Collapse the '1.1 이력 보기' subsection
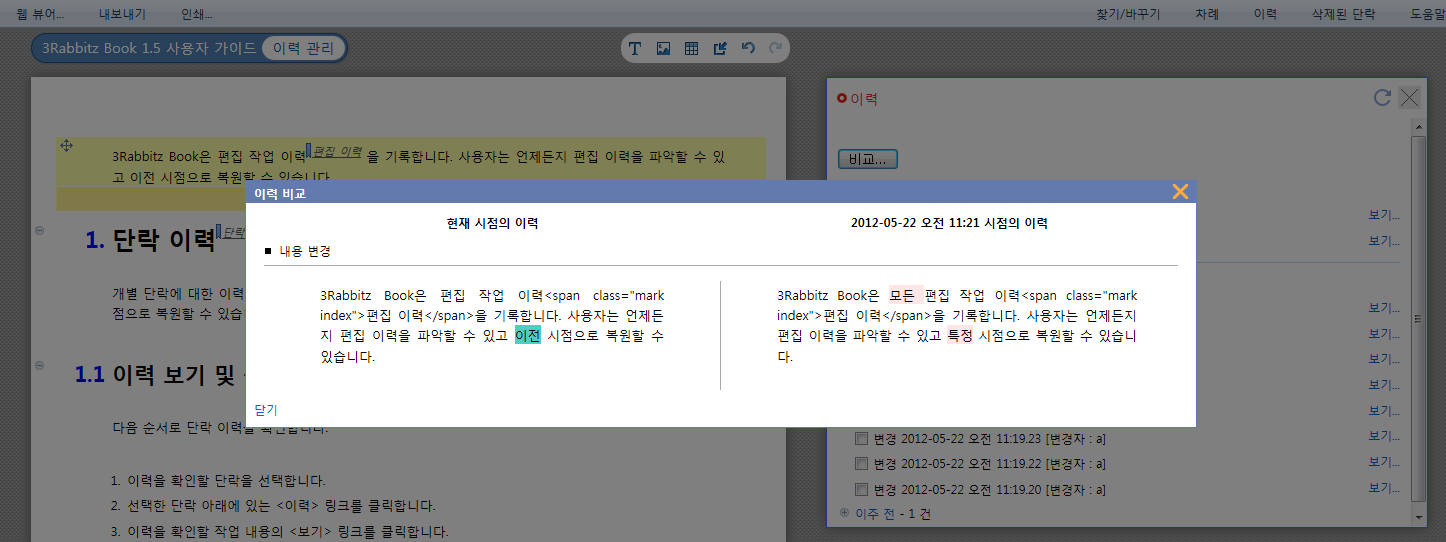Viewport: 1446px width, 542px height. 40,365
